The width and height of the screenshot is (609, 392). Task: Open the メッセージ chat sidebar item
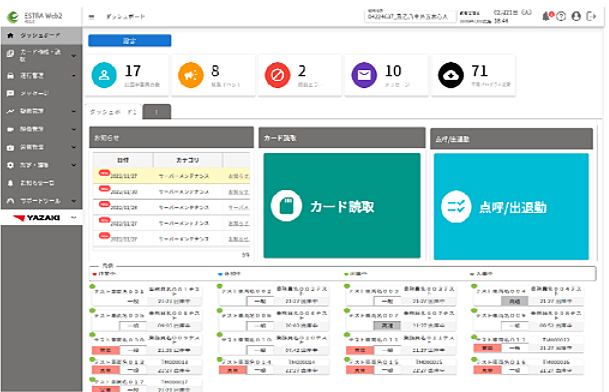pyautogui.click(x=41, y=93)
